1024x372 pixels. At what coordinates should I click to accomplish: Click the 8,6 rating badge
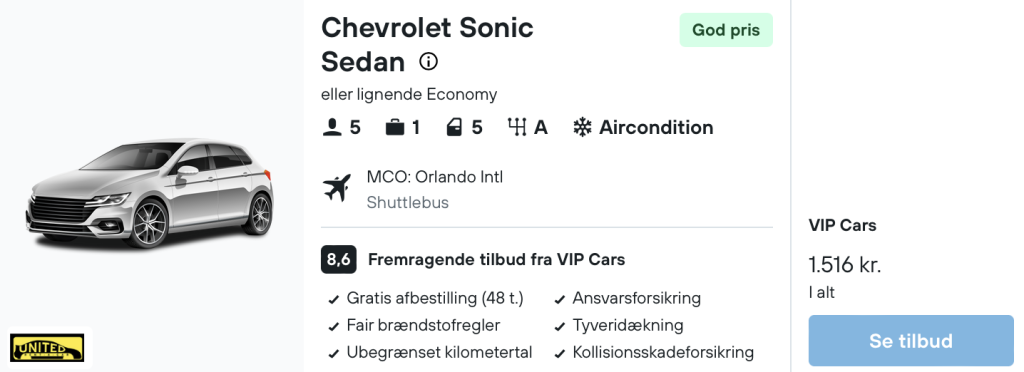click(x=338, y=260)
